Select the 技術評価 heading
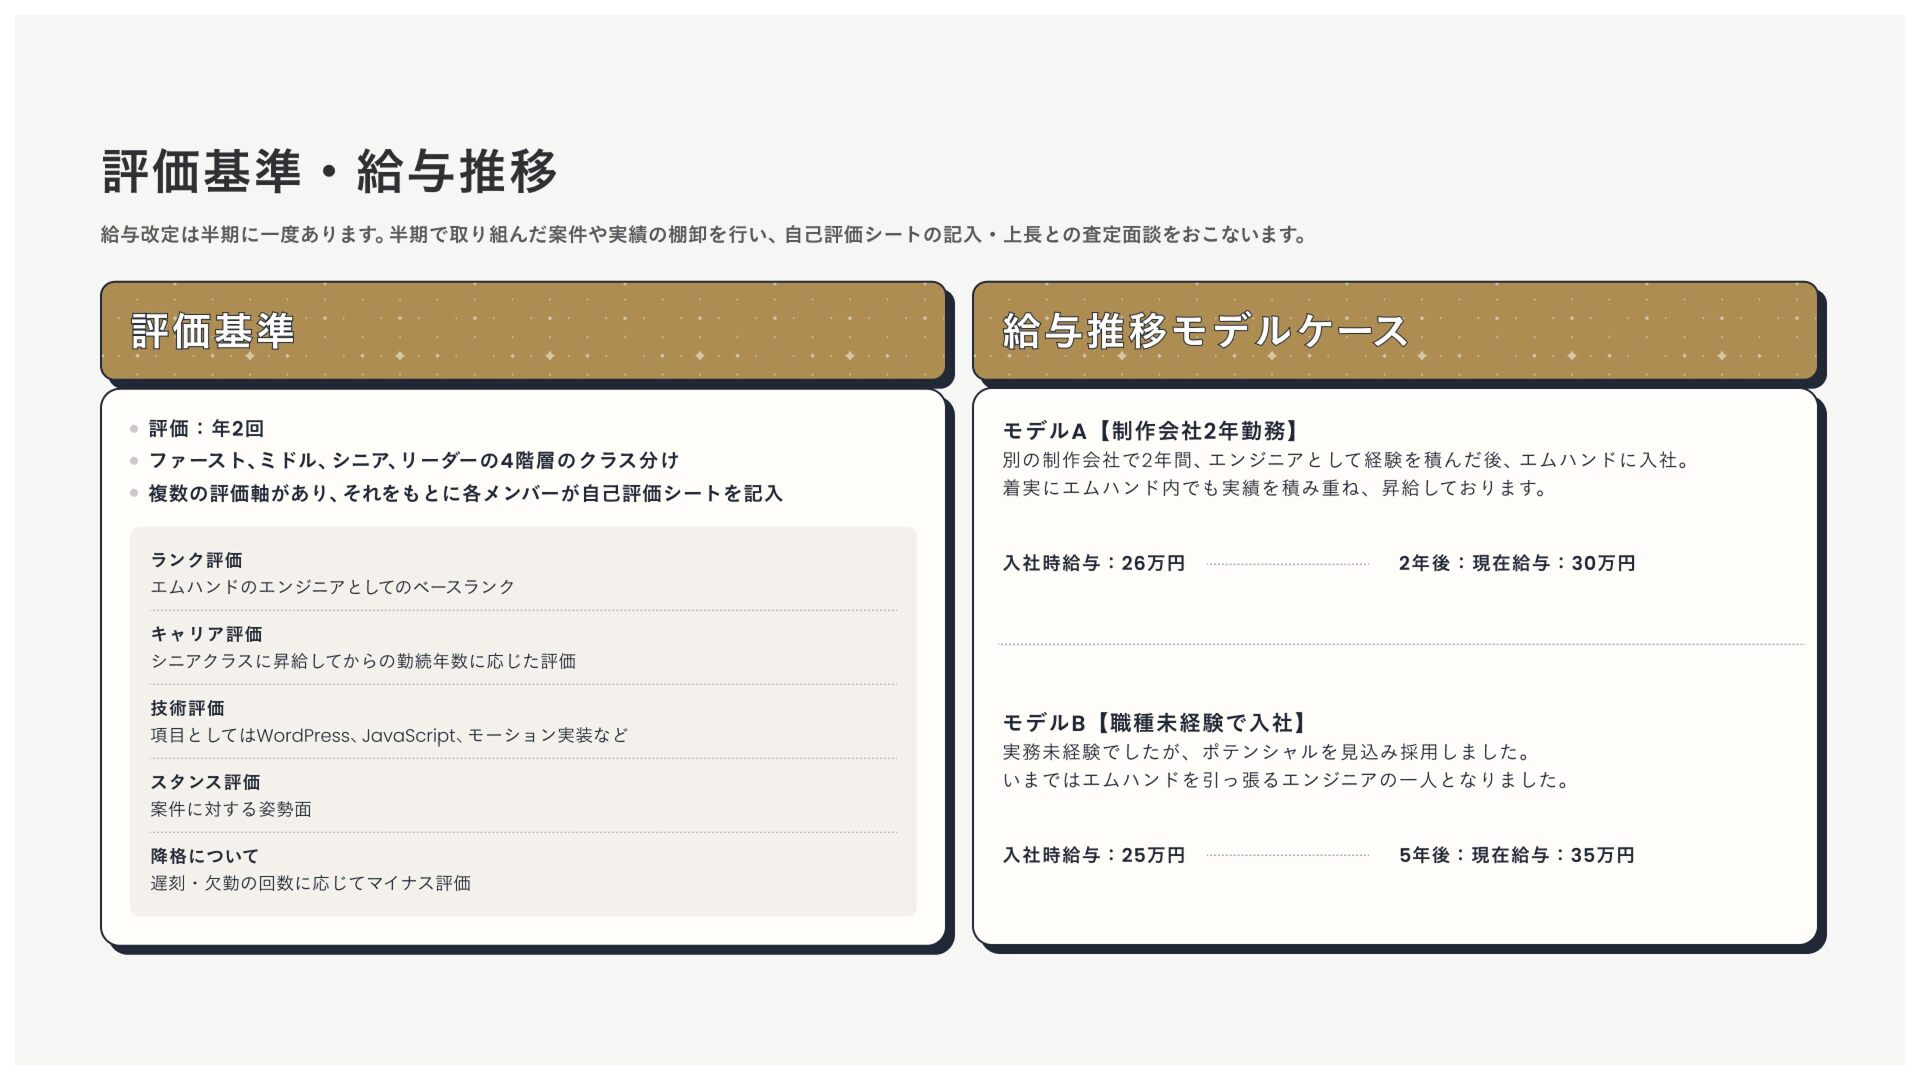The image size is (1920, 1080). 188,708
